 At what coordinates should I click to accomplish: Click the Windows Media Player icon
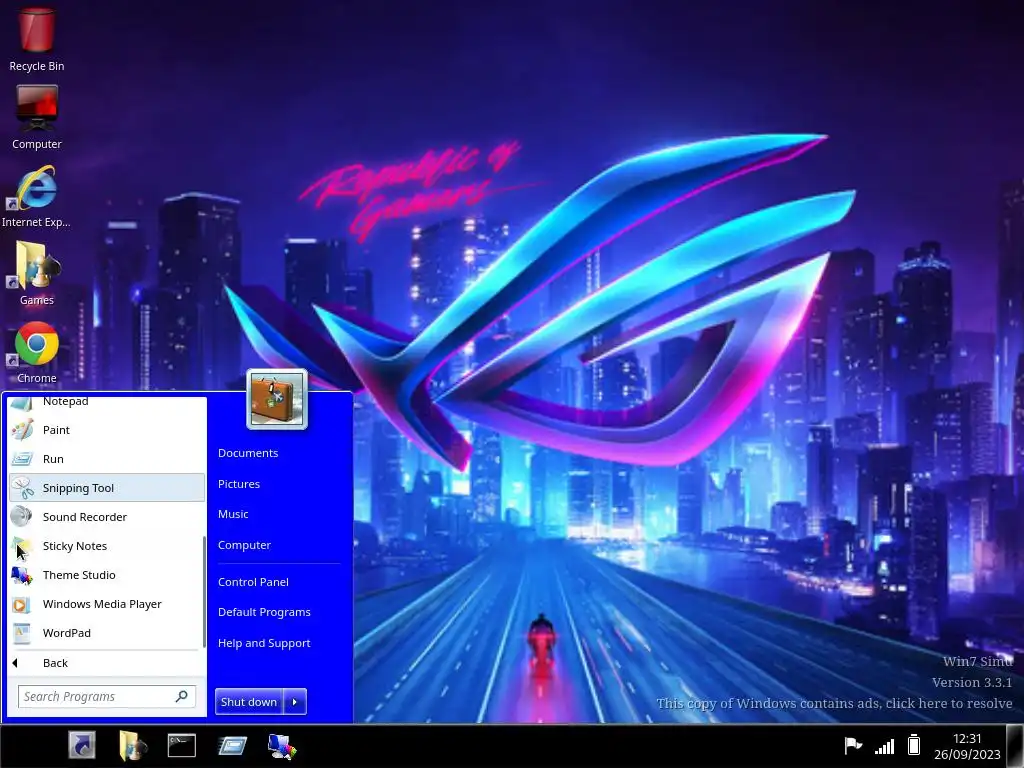(22, 604)
